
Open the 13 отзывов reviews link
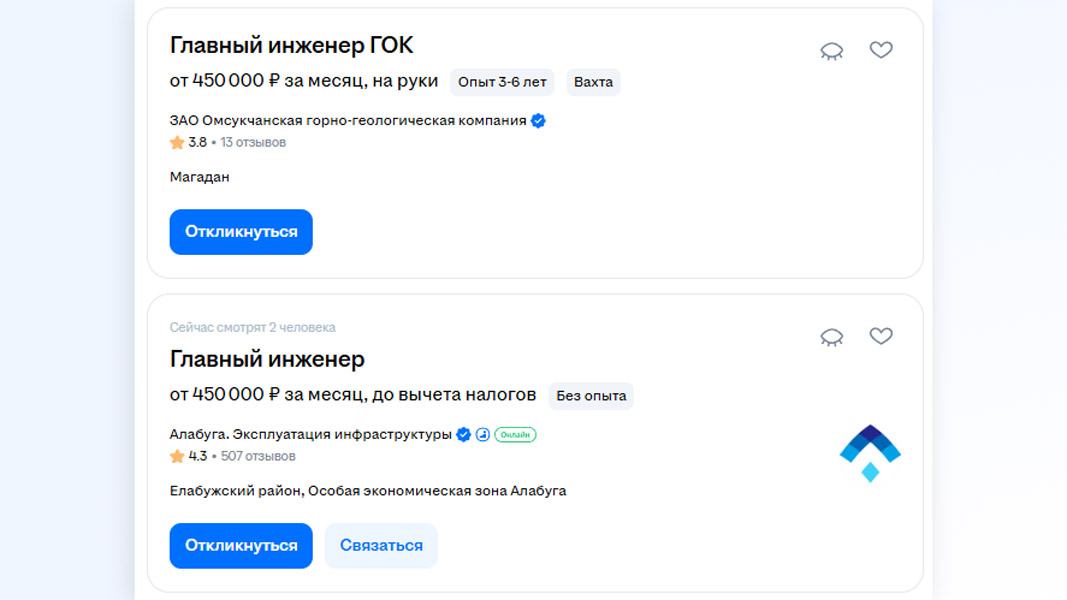click(x=253, y=143)
